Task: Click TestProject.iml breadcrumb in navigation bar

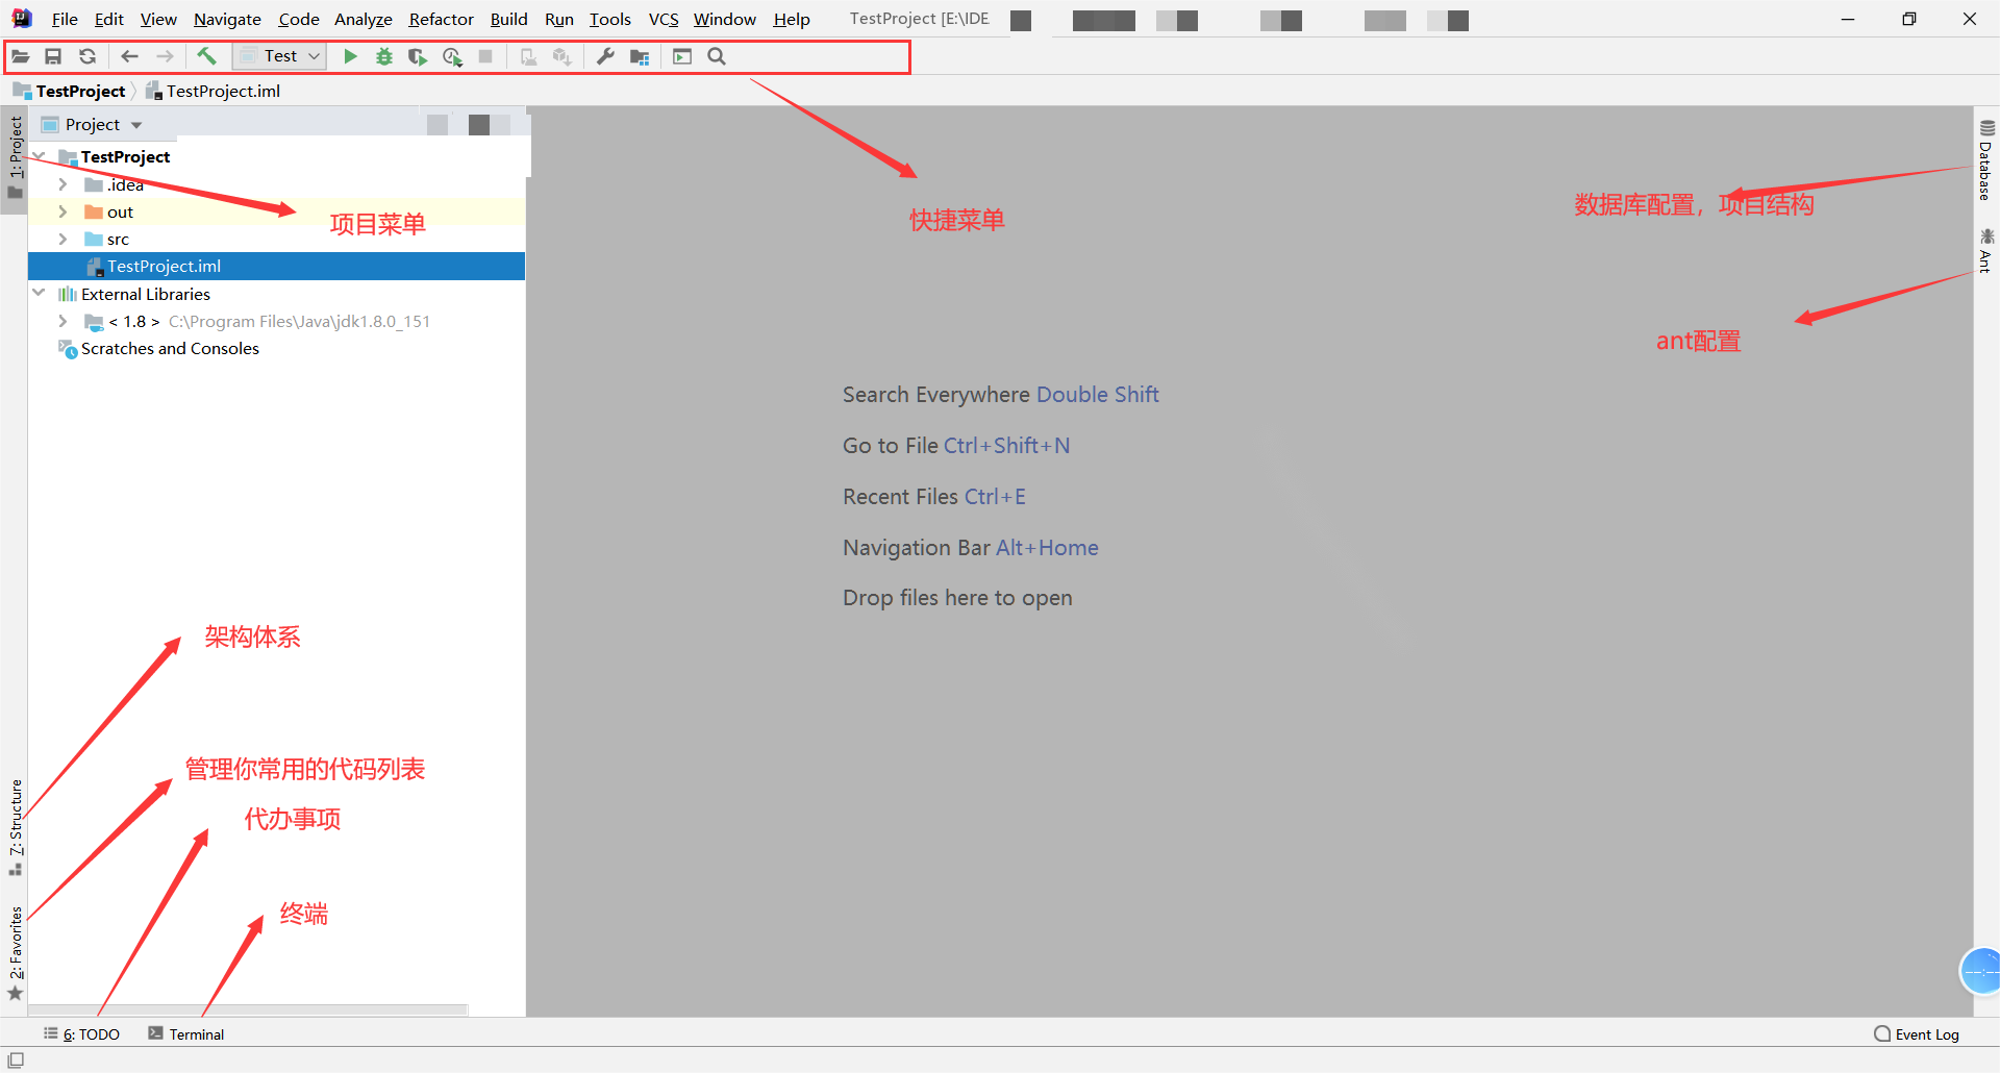Action: click(x=213, y=91)
